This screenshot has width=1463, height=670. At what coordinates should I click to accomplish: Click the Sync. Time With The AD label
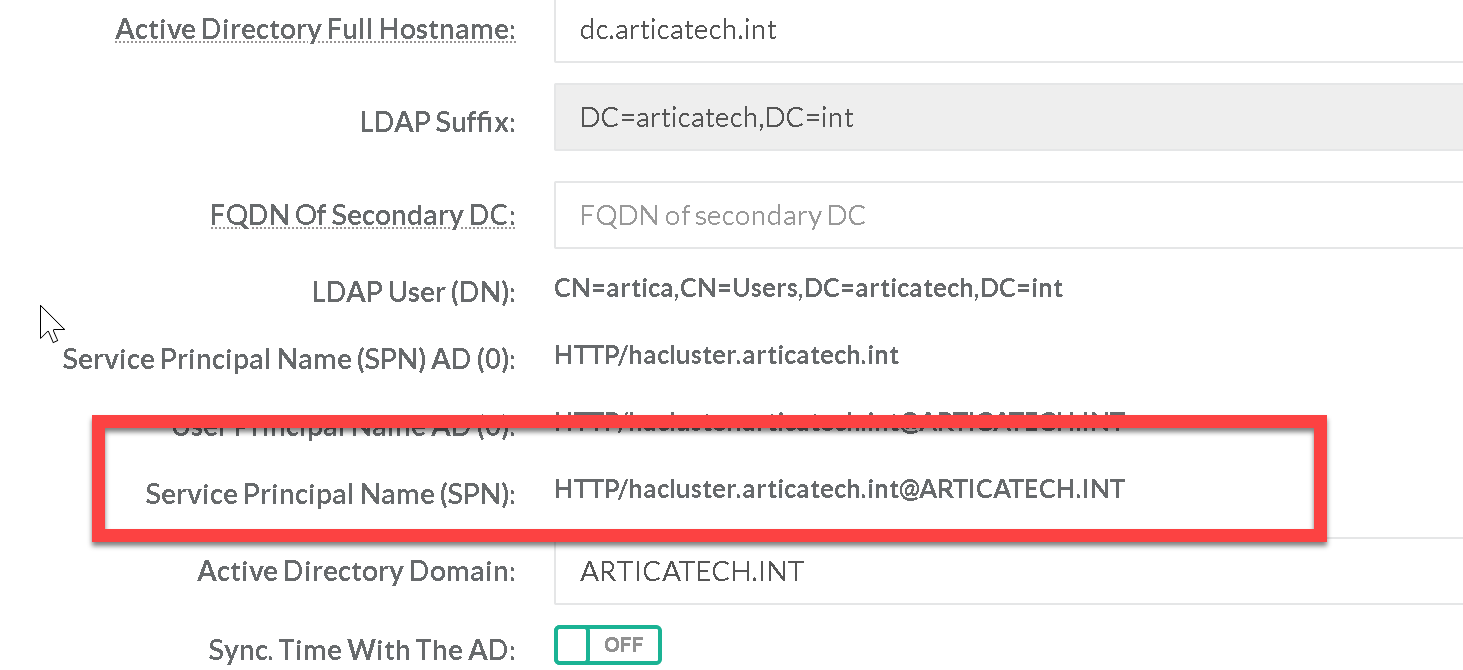coord(361,650)
